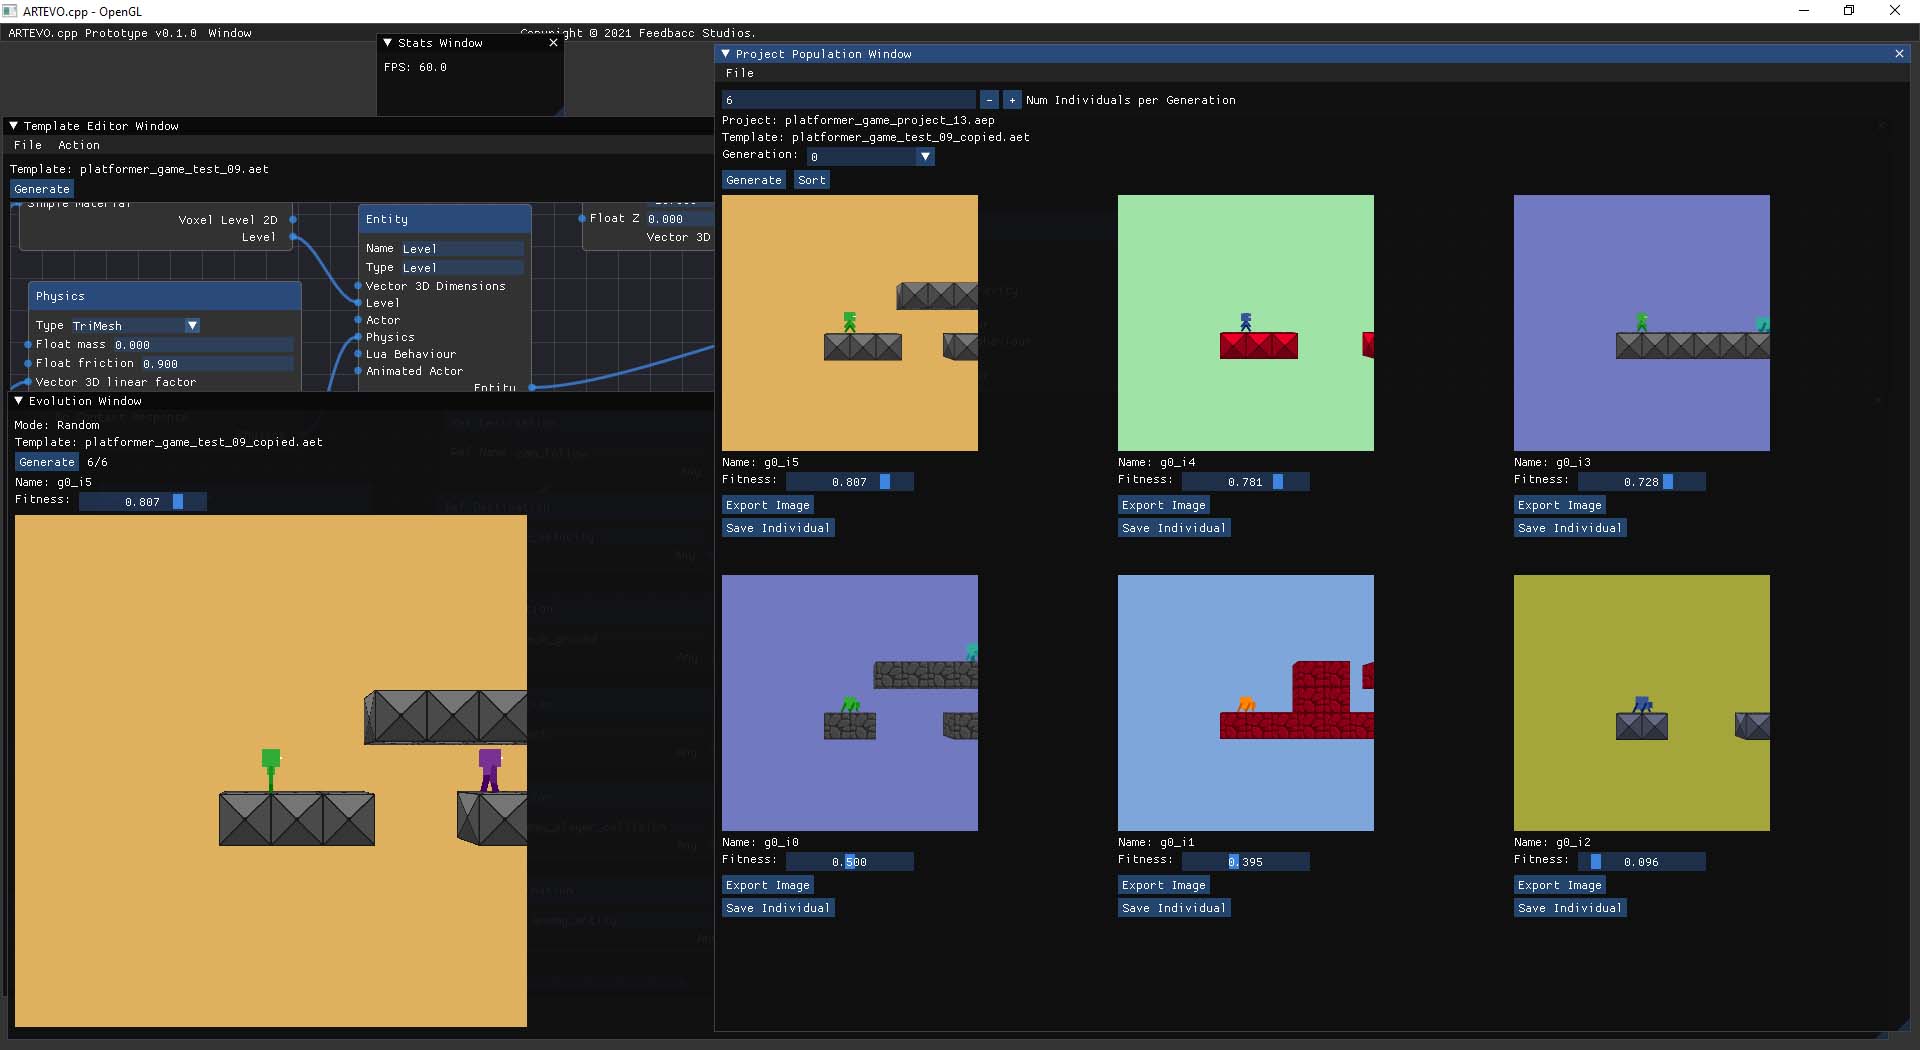The width and height of the screenshot is (1920, 1050).
Task: Click the Num Individuals input field
Action: (848, 100)
